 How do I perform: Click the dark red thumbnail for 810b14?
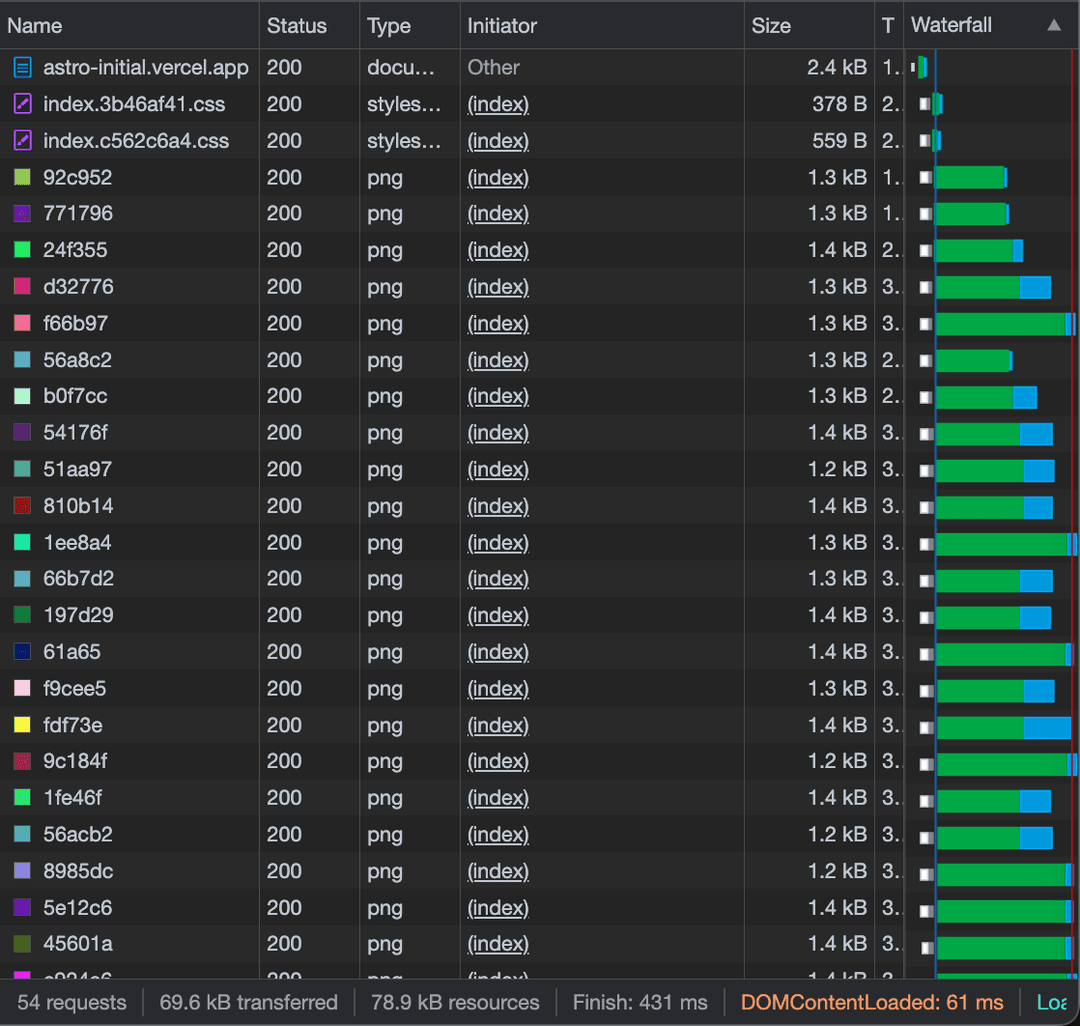[22, 506]
